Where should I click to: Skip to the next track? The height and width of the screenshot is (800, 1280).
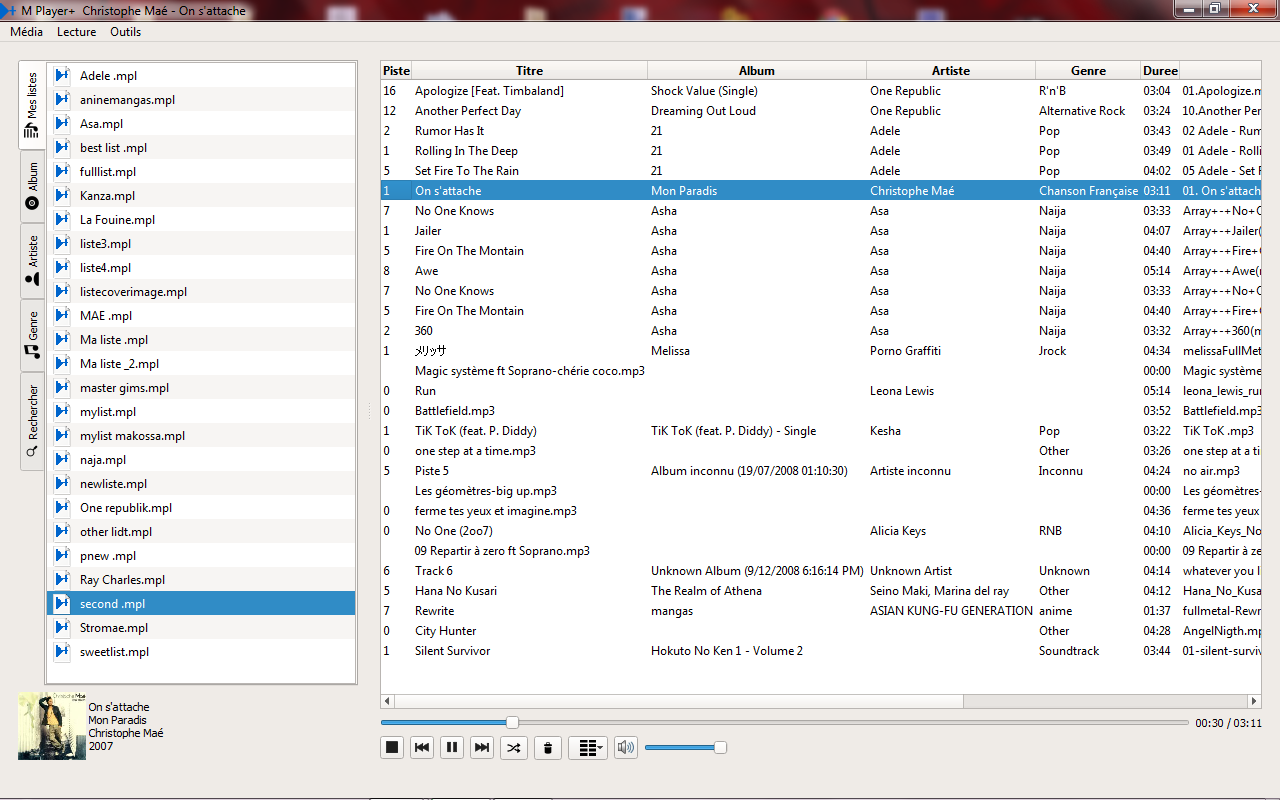(x=482, y=747)
